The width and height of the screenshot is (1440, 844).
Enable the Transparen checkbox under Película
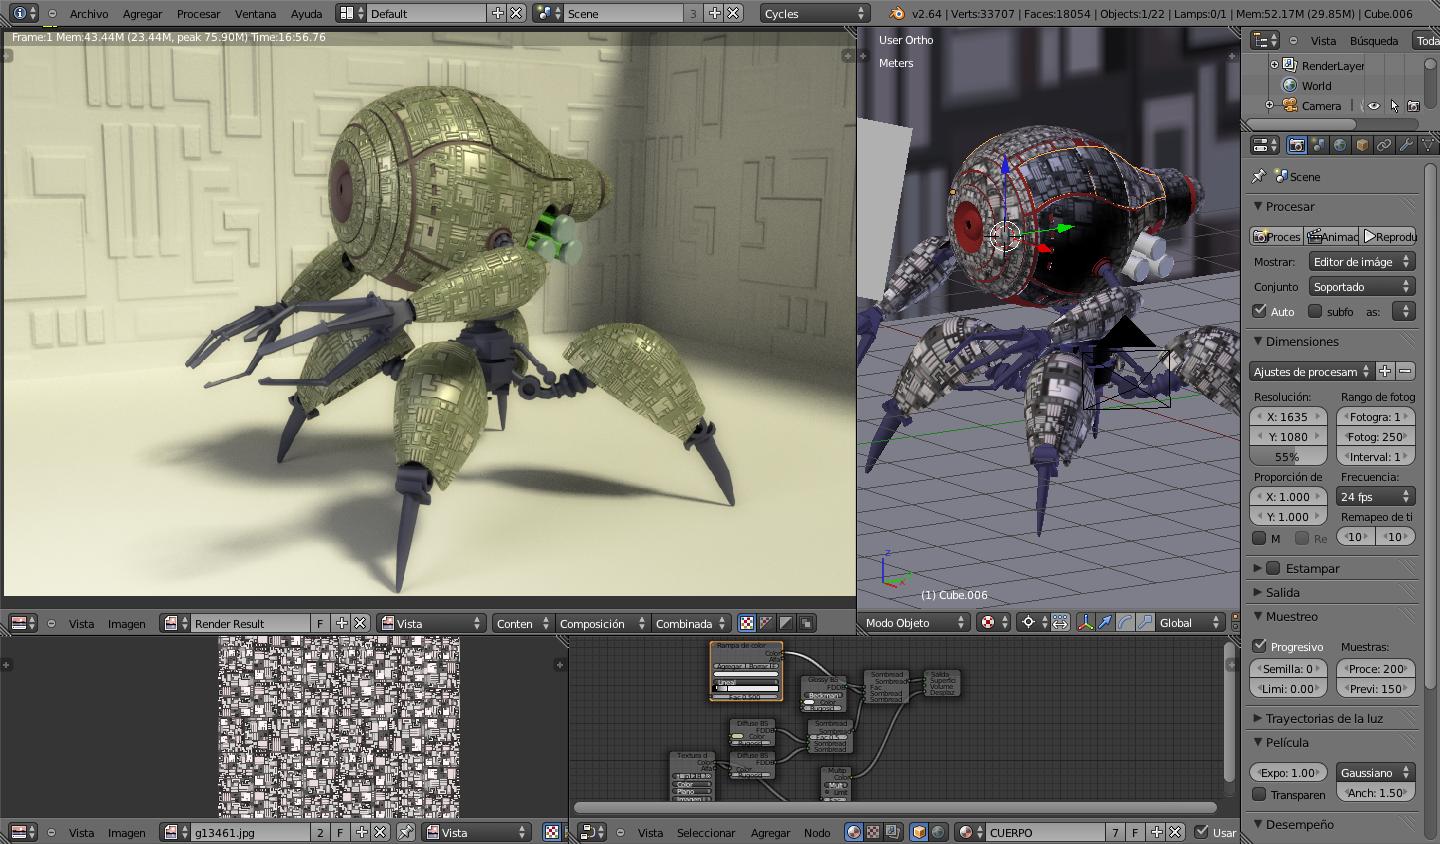click(x=1260, y=794)
